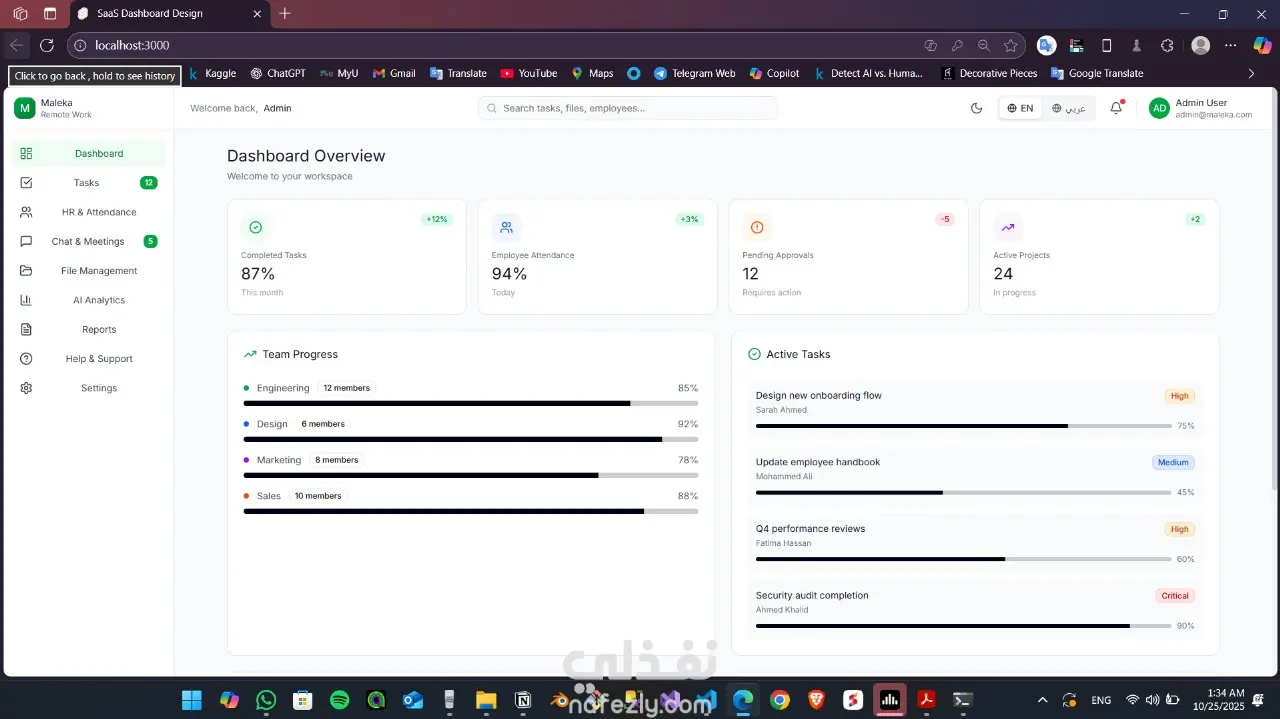1280x719 pixels.
Task: Click the Help & Support question icon
Action: pyautogui.click(x=26, y=359)
